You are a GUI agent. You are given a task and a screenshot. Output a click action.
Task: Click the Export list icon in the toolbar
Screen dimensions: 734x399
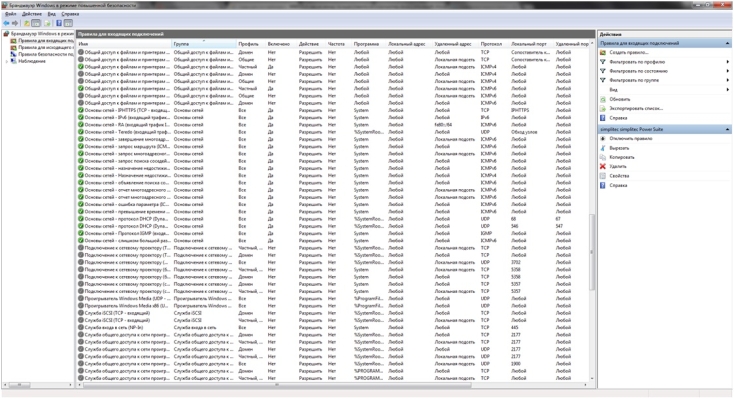pyautogui.click(x=47, y=23)
